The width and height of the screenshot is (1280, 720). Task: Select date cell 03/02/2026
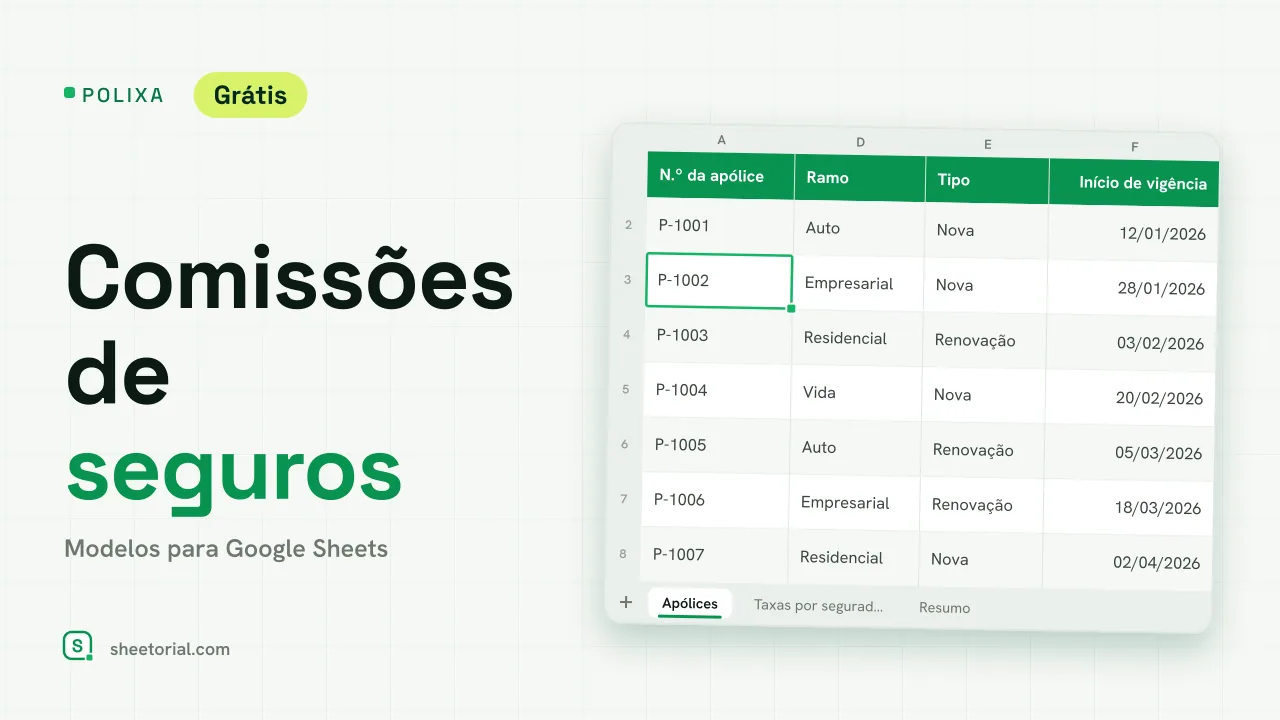[1131, 343]
